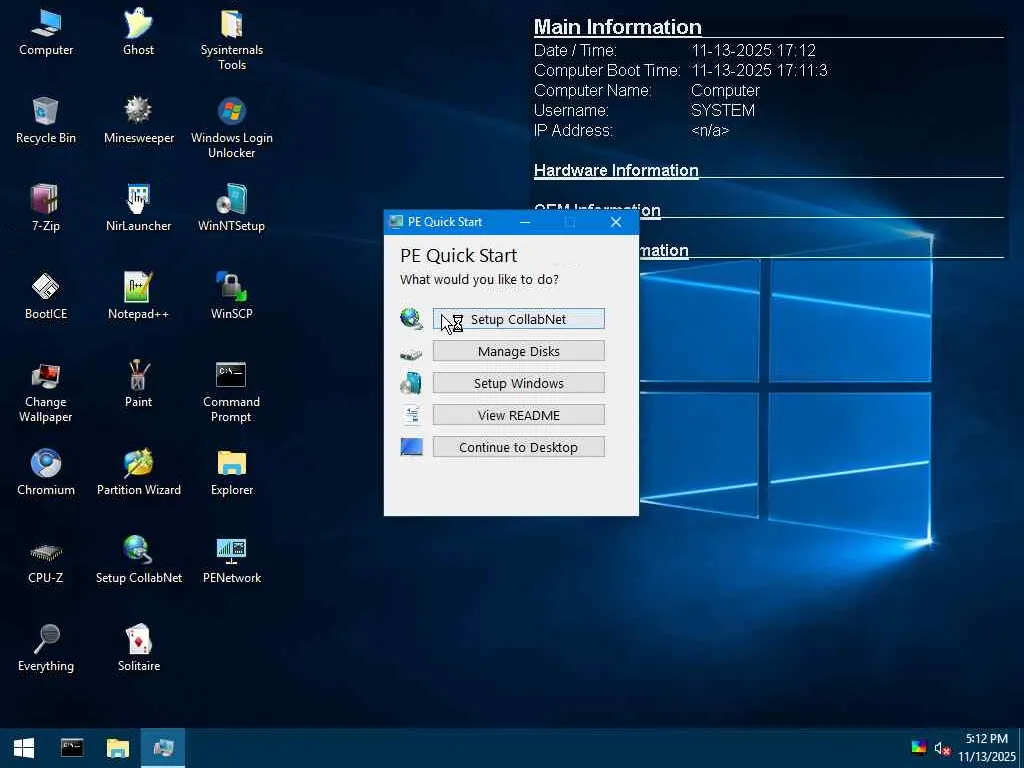The height and width of the screenshot is (768, 1024).
Task: Click the Computer Name value 'Computer'
Action: (x=725, y=90)
